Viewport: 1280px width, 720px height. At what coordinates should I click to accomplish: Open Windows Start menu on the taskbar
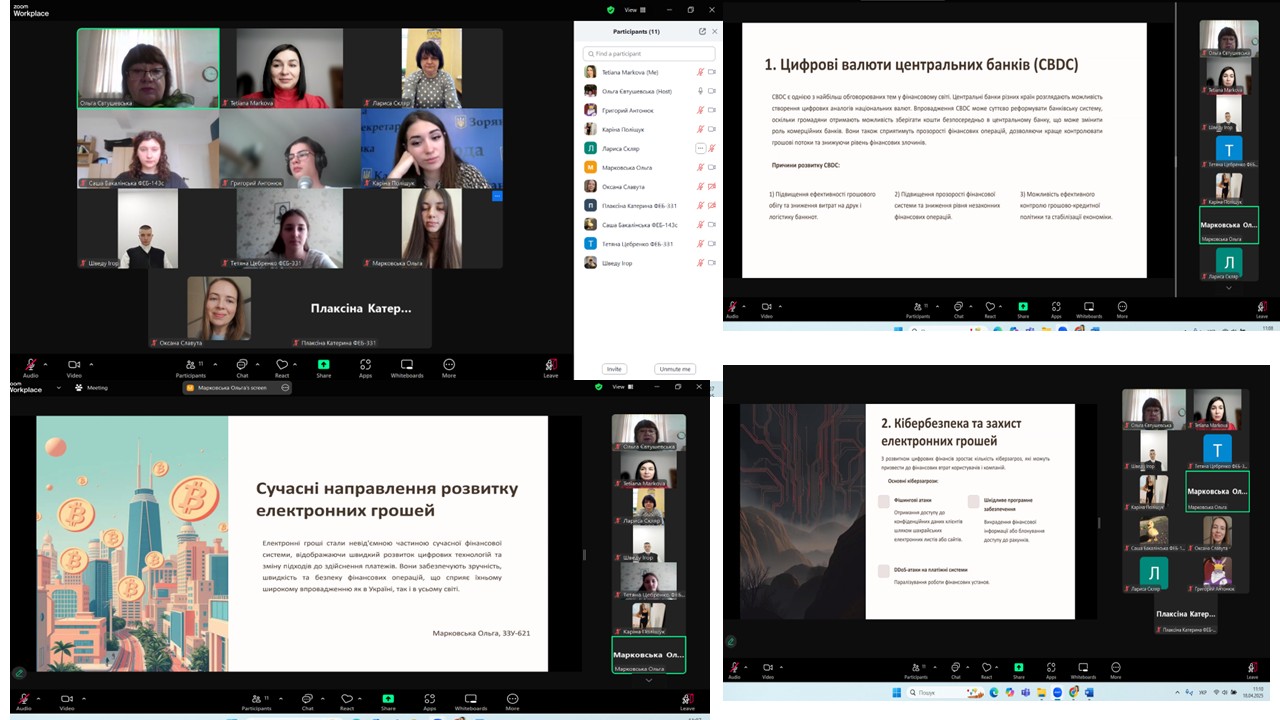(x=897, y=692)
